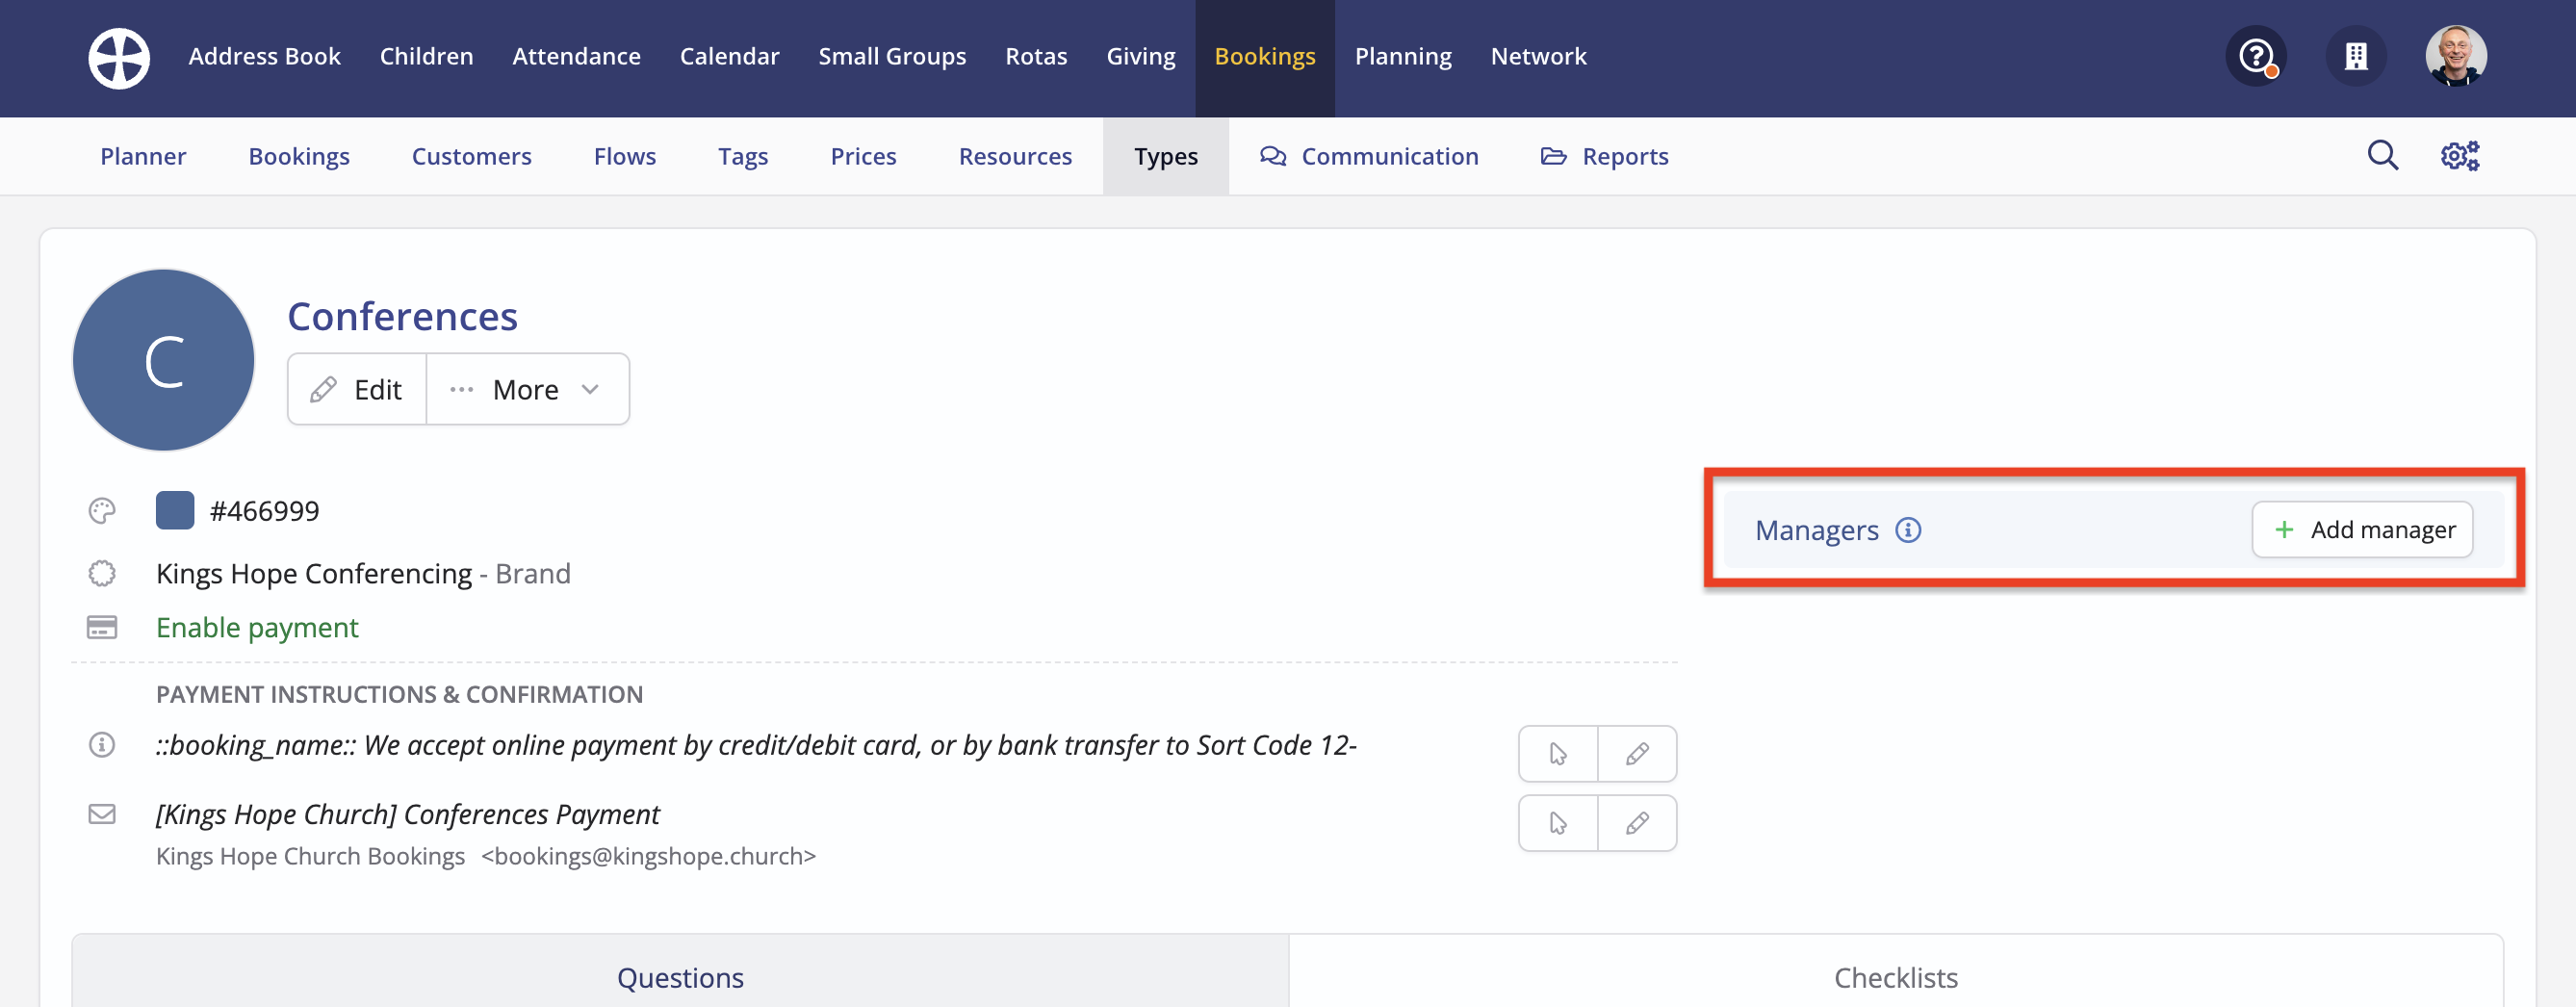Open Children module
2576x1007 pixels.
[x=426, y=56]
